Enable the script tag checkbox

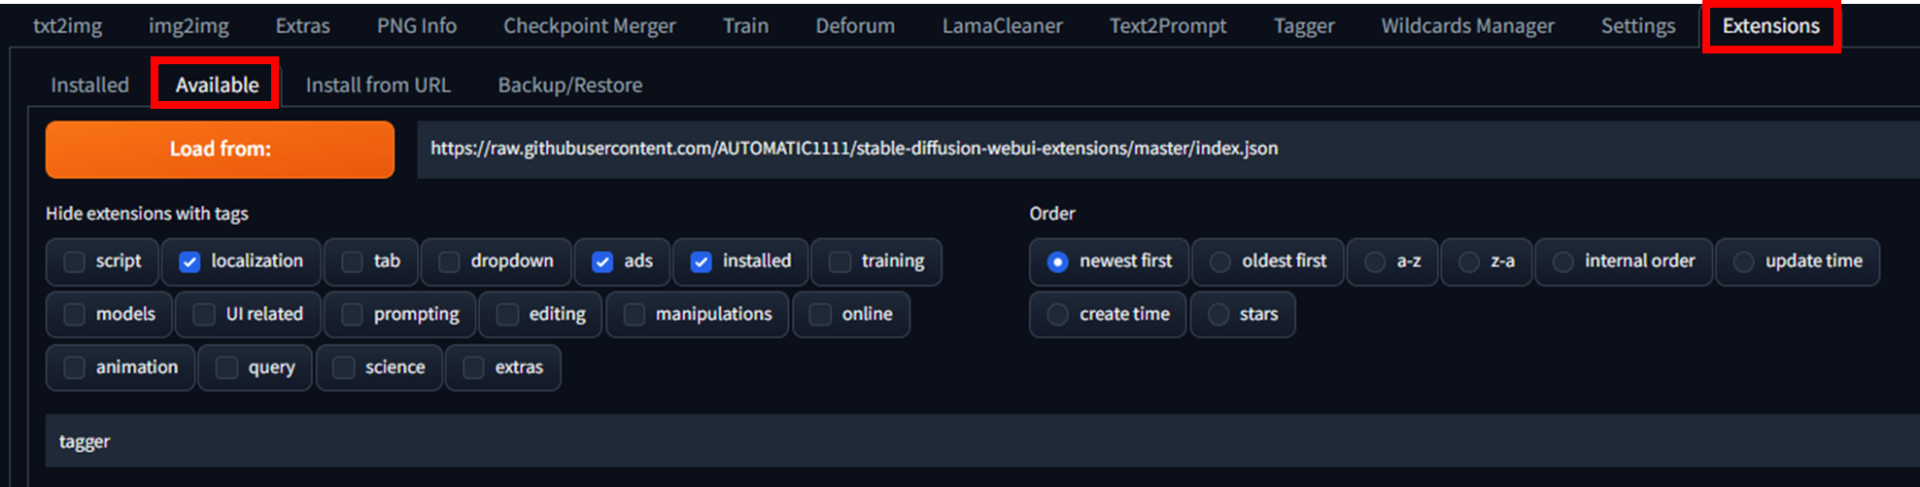(74, 262)
